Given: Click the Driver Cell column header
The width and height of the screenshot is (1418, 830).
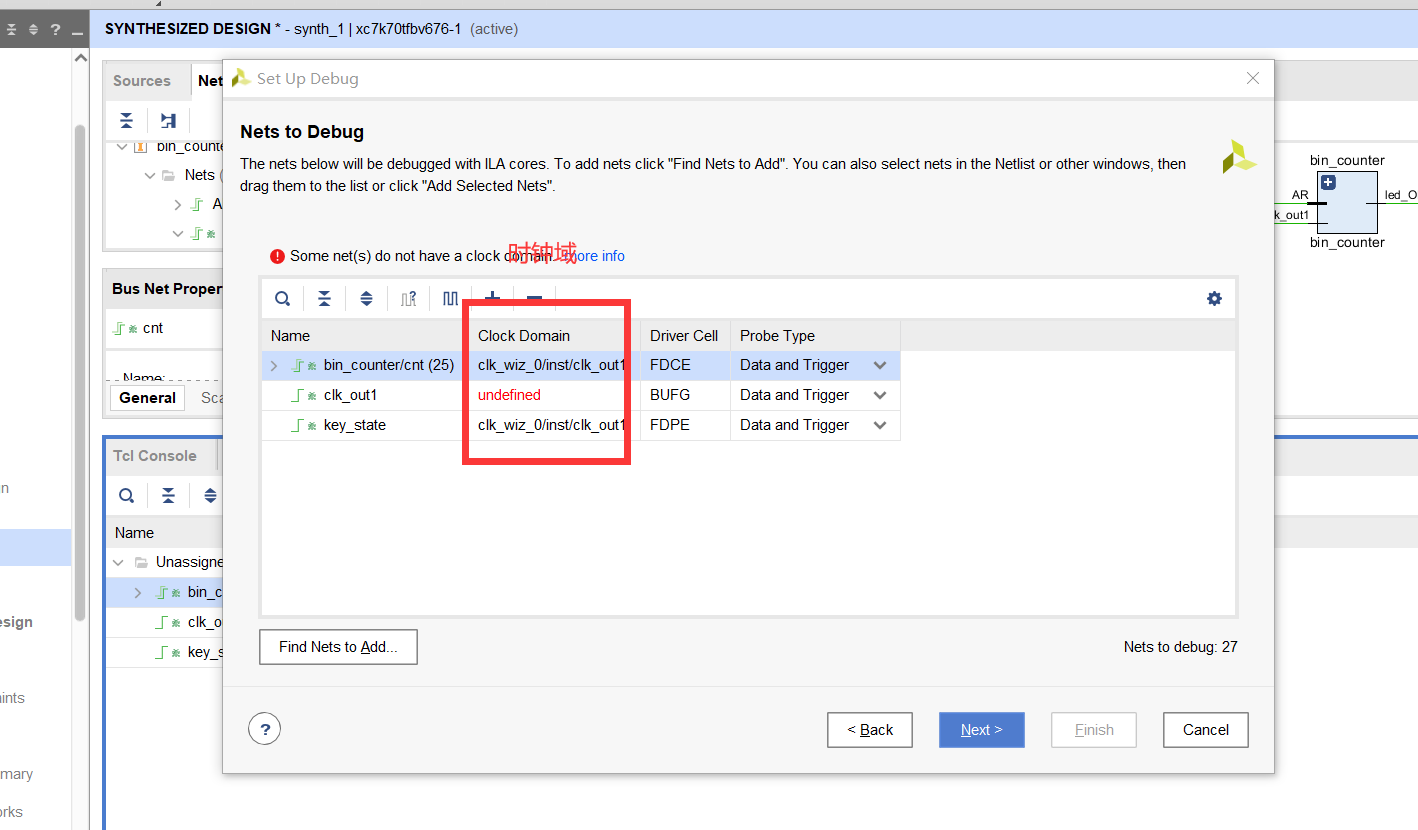Looking at the screenshot, I should 685,336.
